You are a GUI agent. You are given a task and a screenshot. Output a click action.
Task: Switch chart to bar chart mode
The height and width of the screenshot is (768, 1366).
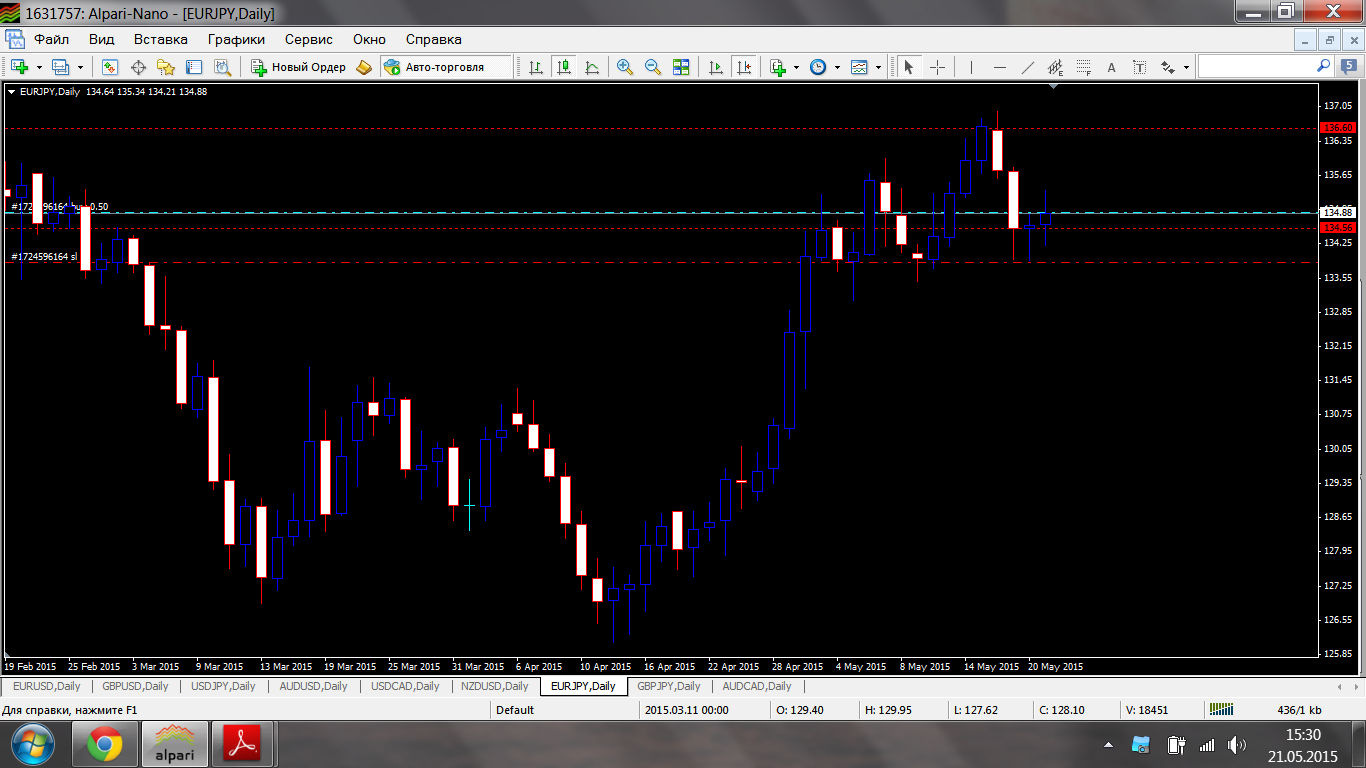(x=536, y=67)
